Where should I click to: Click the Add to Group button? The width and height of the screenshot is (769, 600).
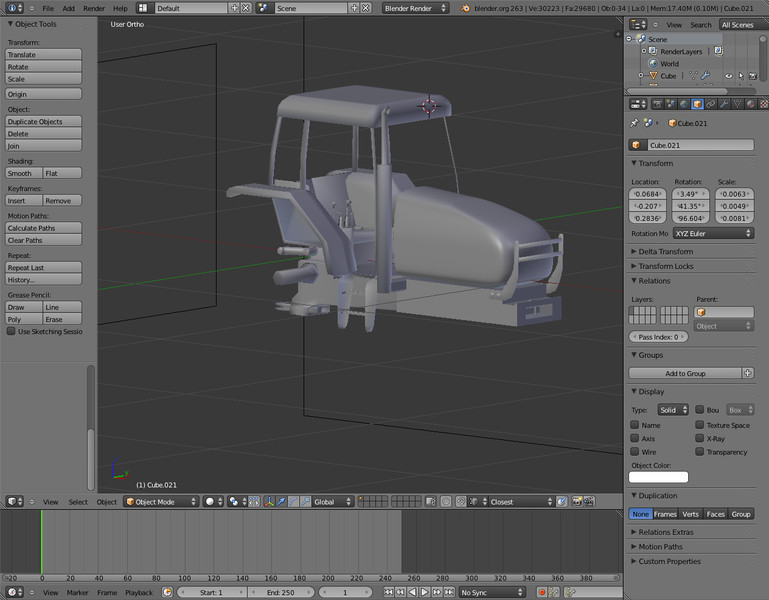tap(685, 373)
